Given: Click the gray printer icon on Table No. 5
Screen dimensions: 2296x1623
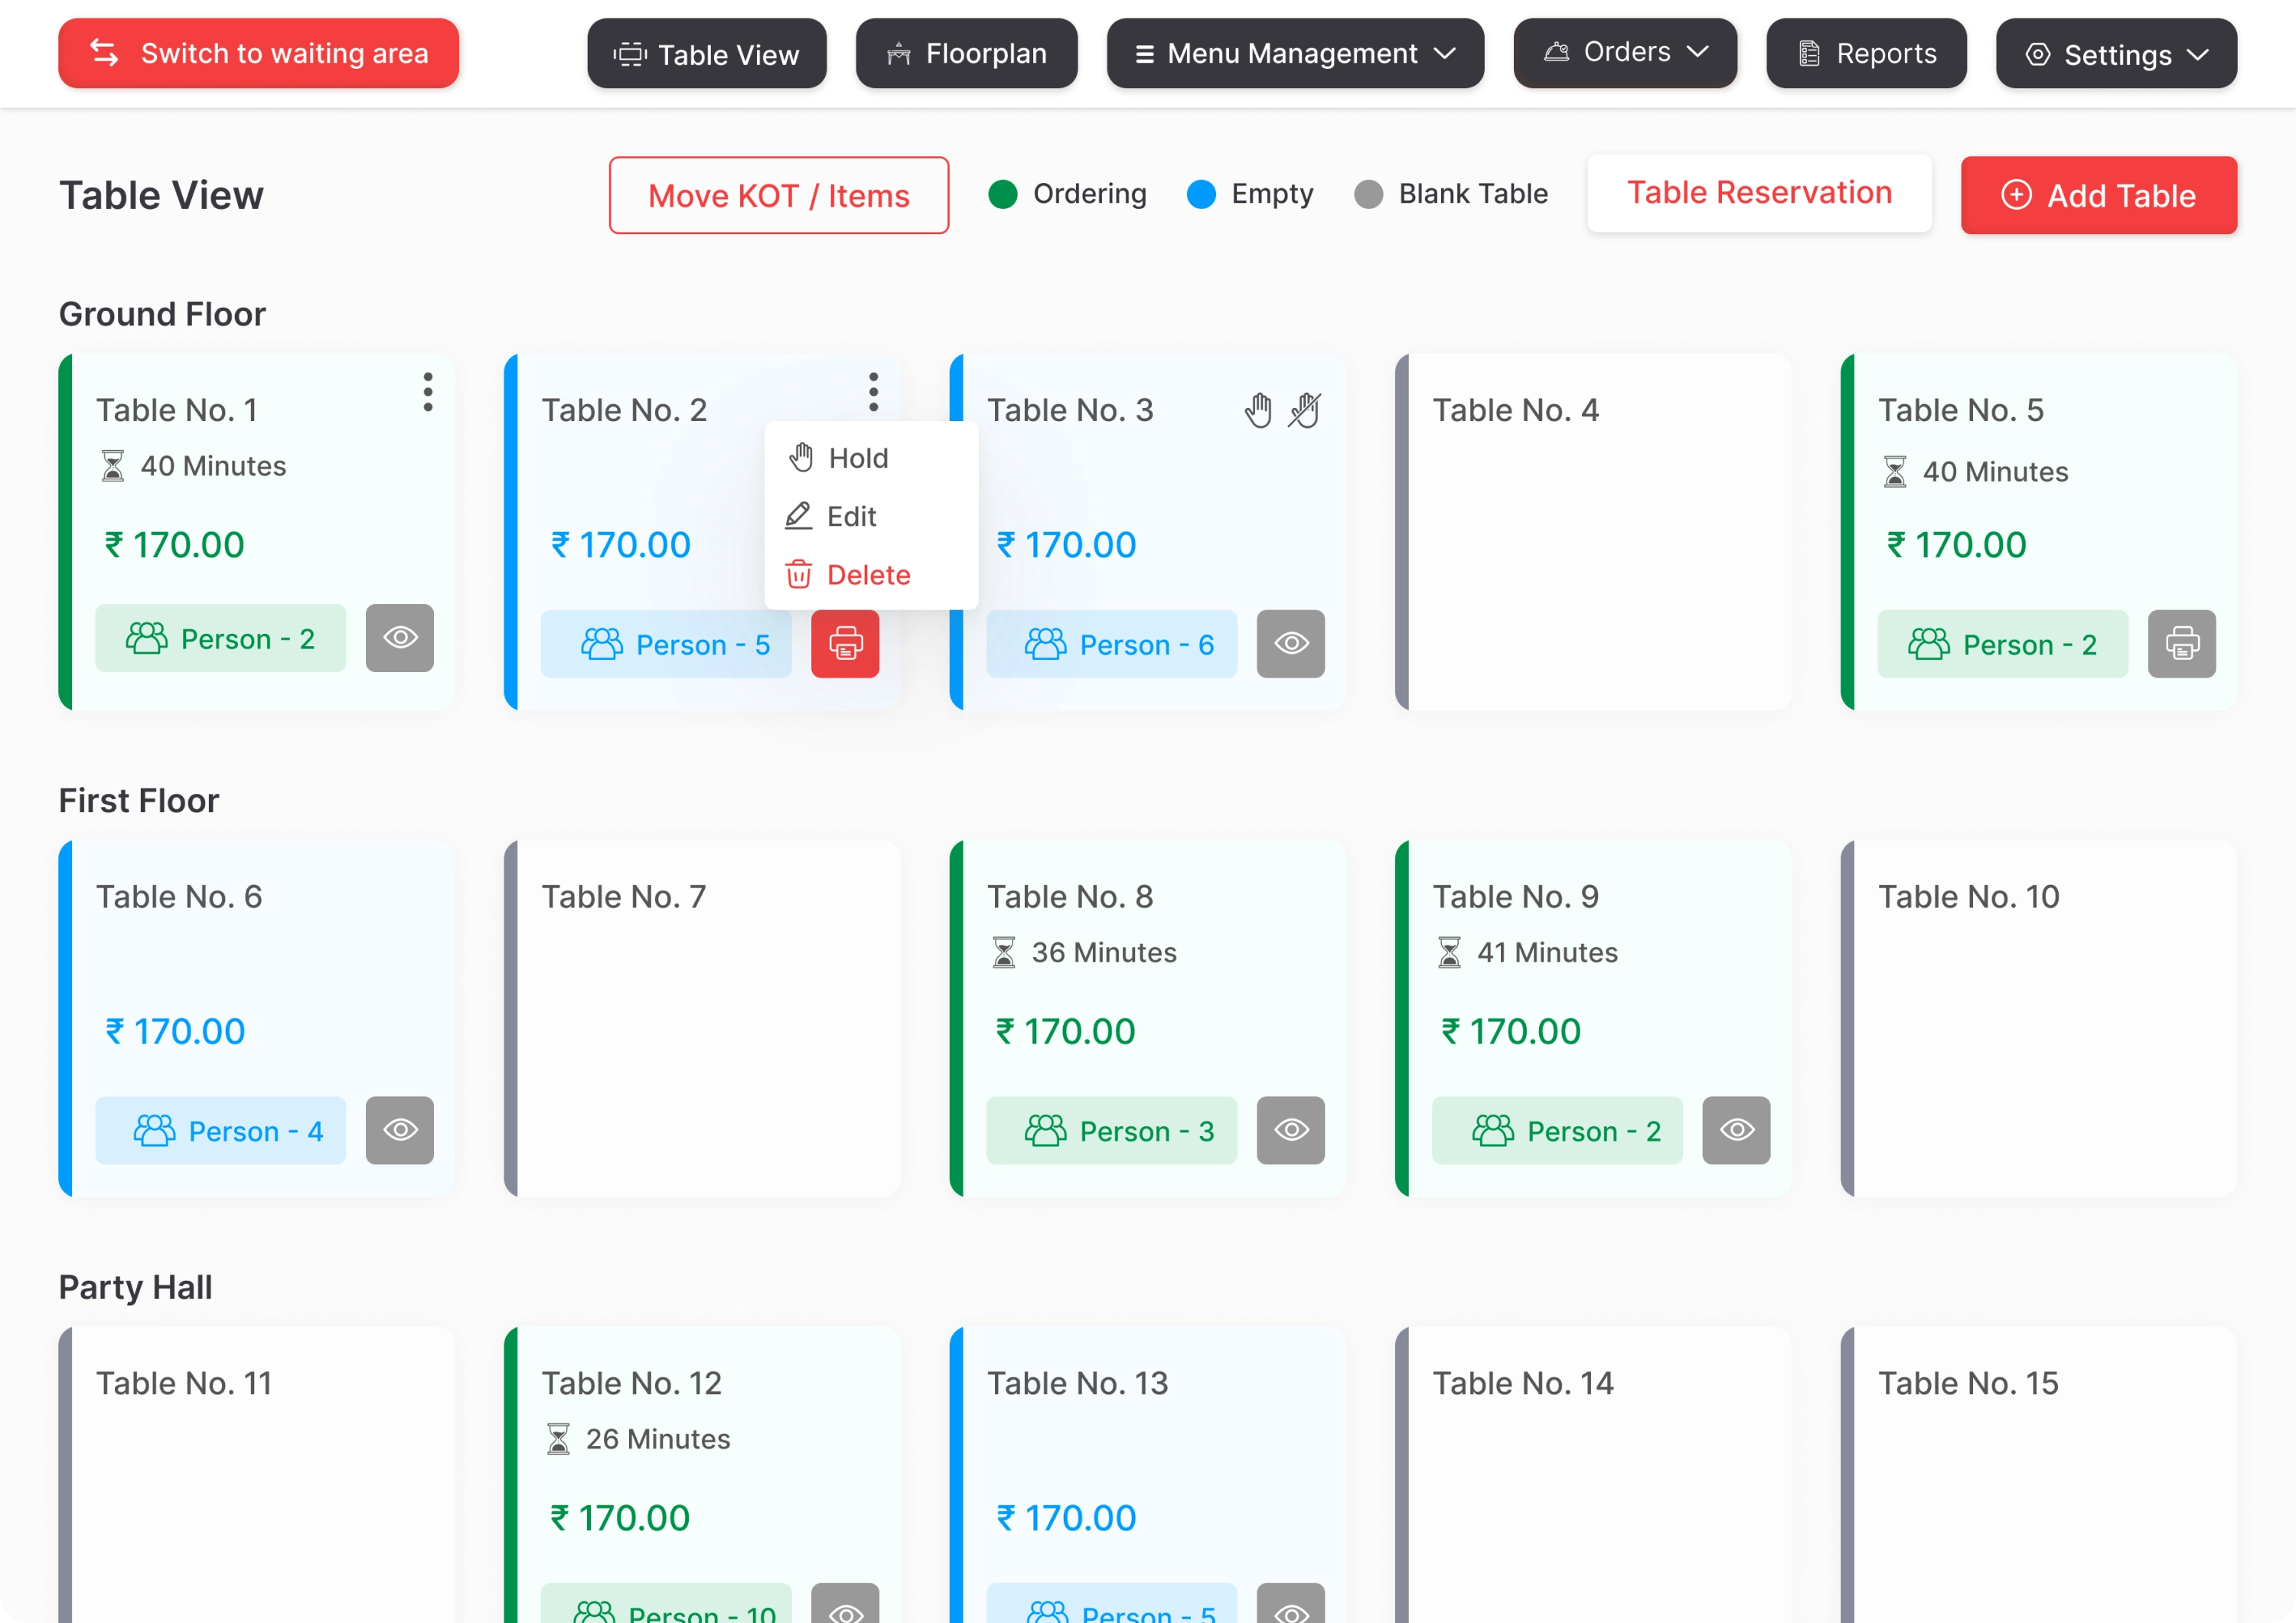Looking at the screenshot, I should pos(2181,644).
